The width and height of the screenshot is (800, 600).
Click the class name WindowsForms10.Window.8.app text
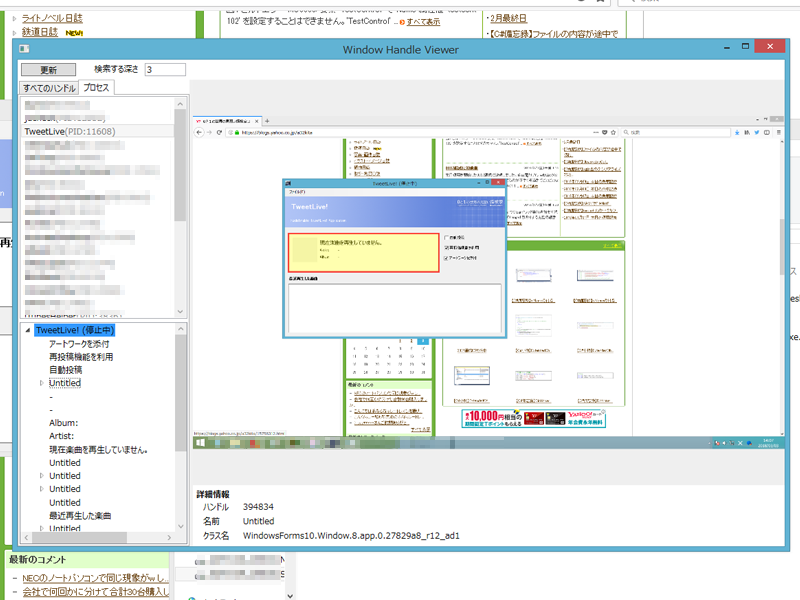tap(351, 536)
